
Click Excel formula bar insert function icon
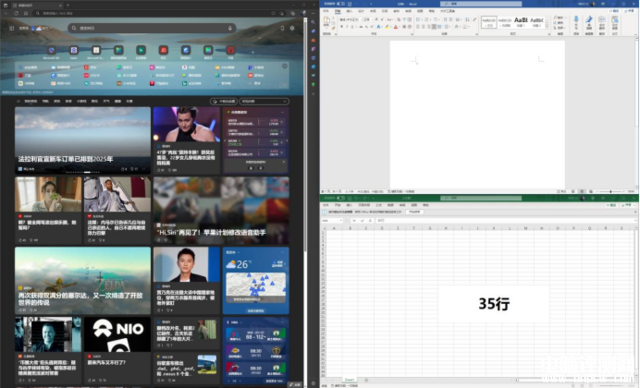[370, 220]
